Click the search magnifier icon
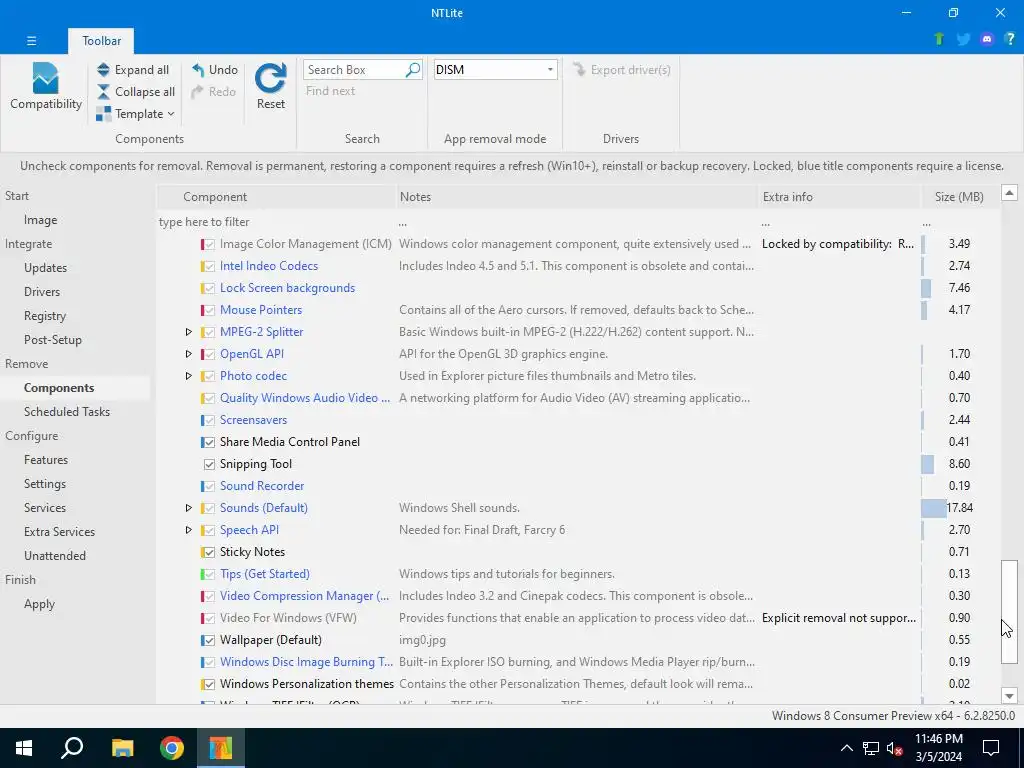 pos(413,70)
